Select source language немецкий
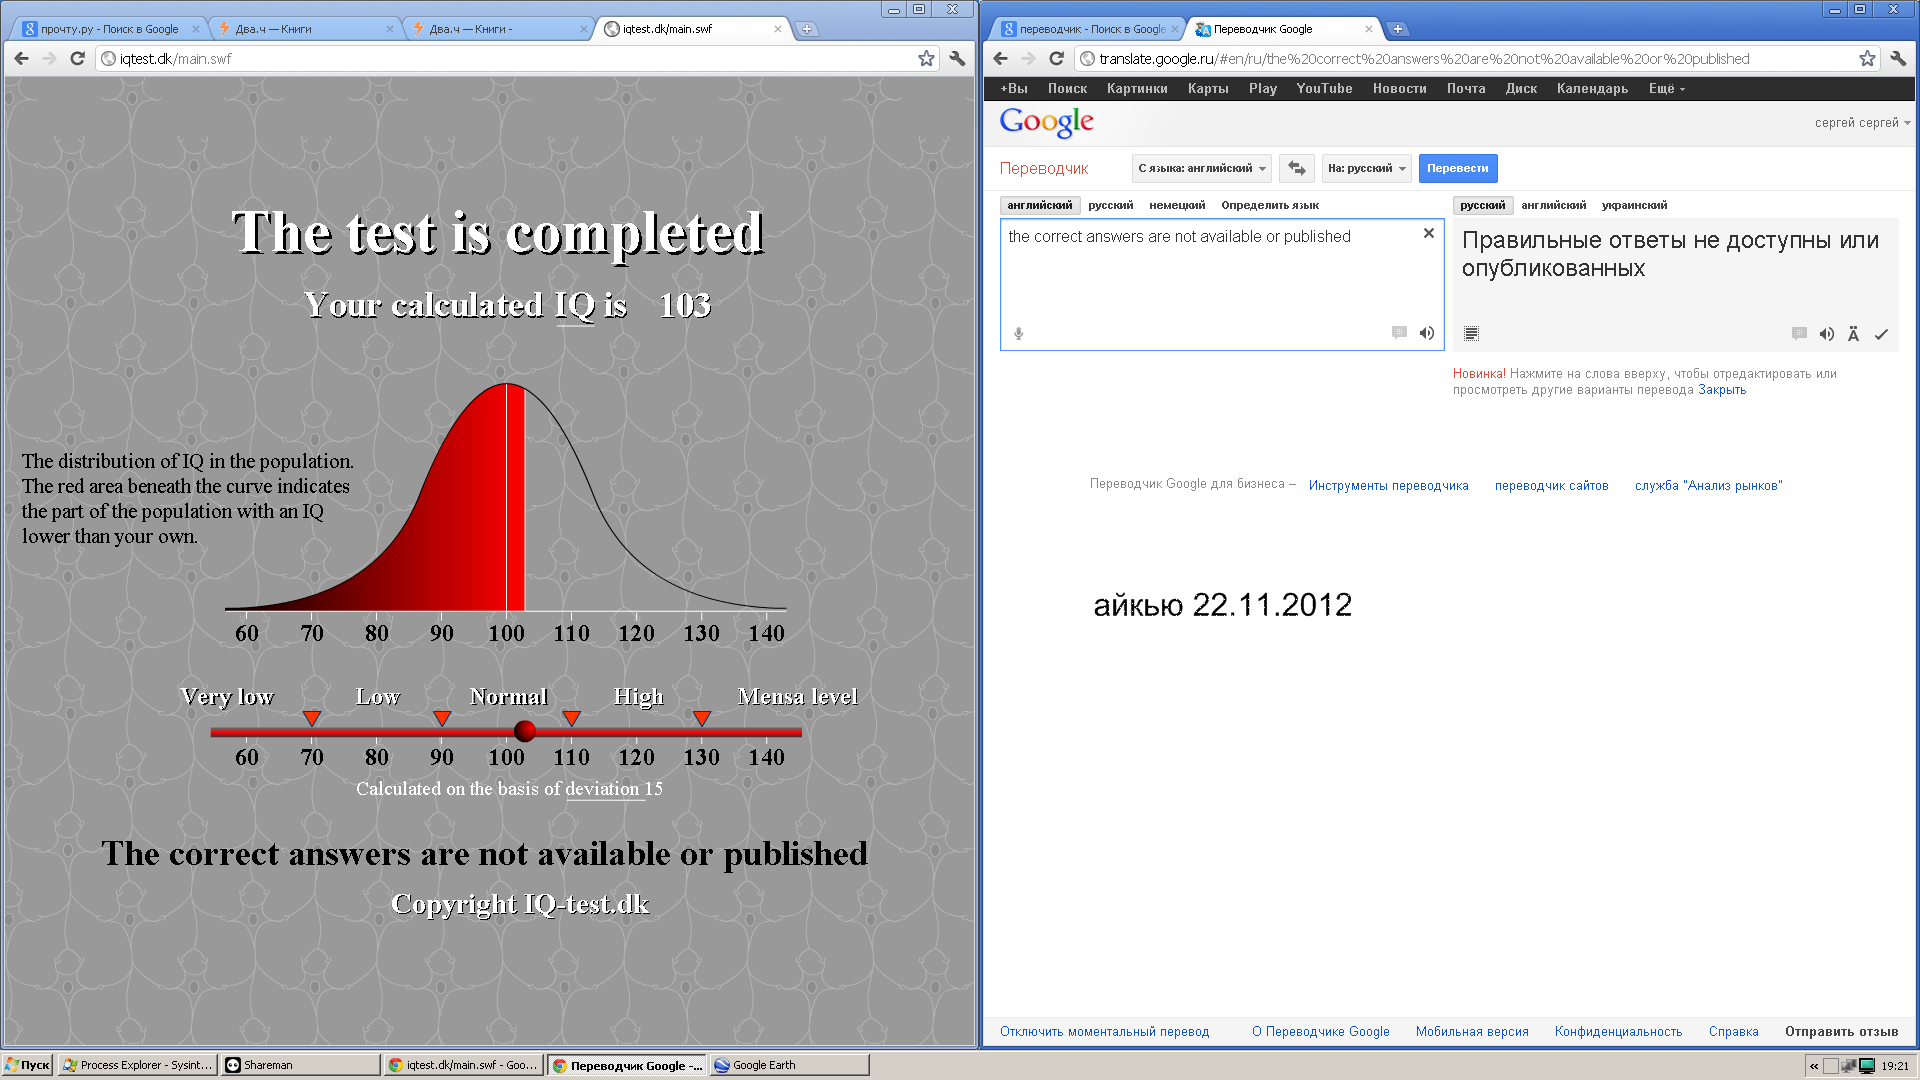Viewport: 1920px width, 1080px height. (1177, 205)
